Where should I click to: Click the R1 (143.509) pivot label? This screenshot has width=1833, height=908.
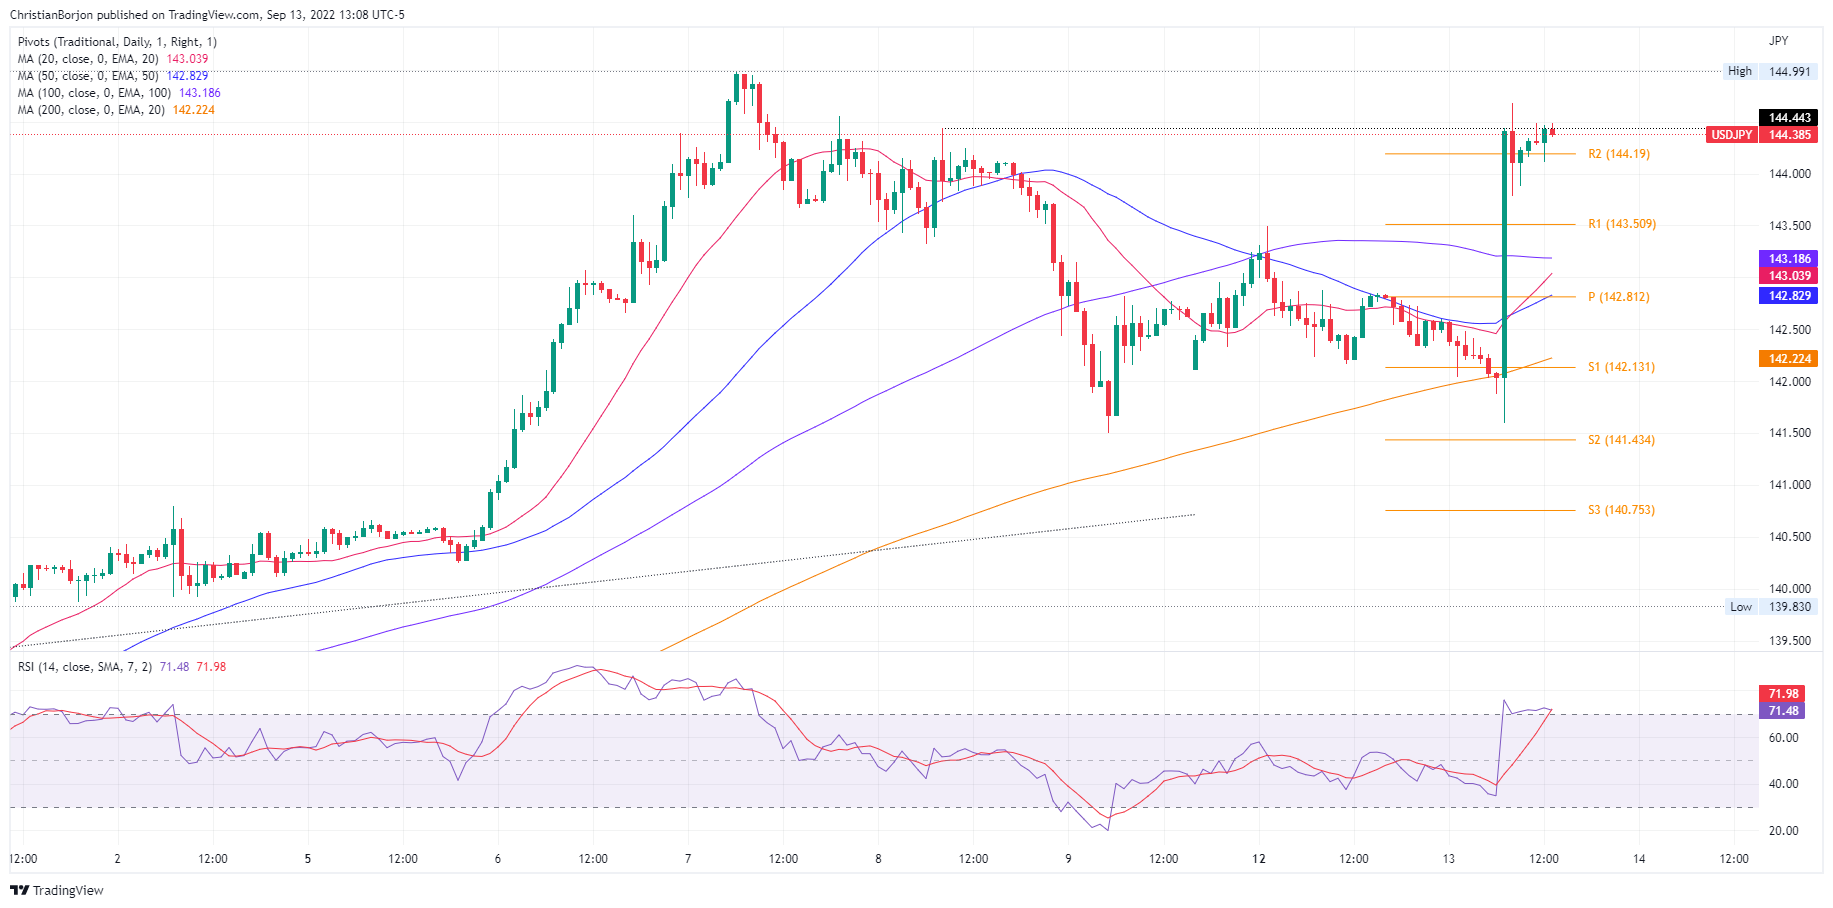click(x=1622, y=224)
